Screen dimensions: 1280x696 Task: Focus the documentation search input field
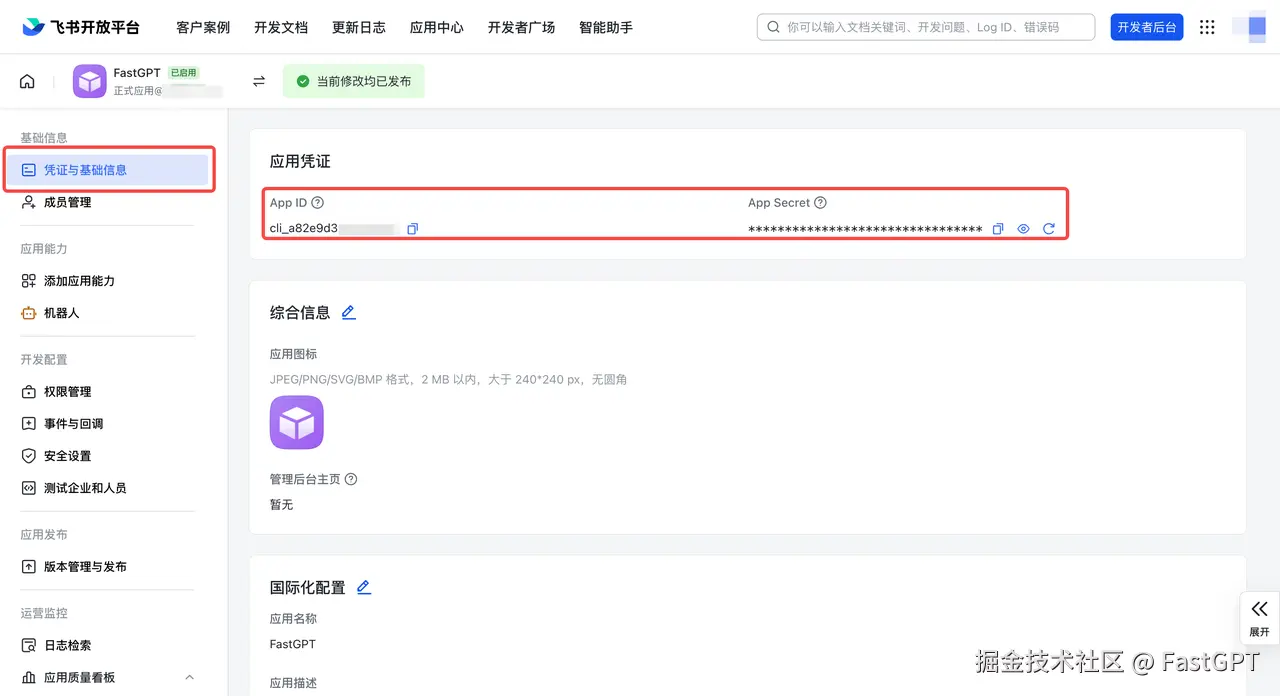926,27
